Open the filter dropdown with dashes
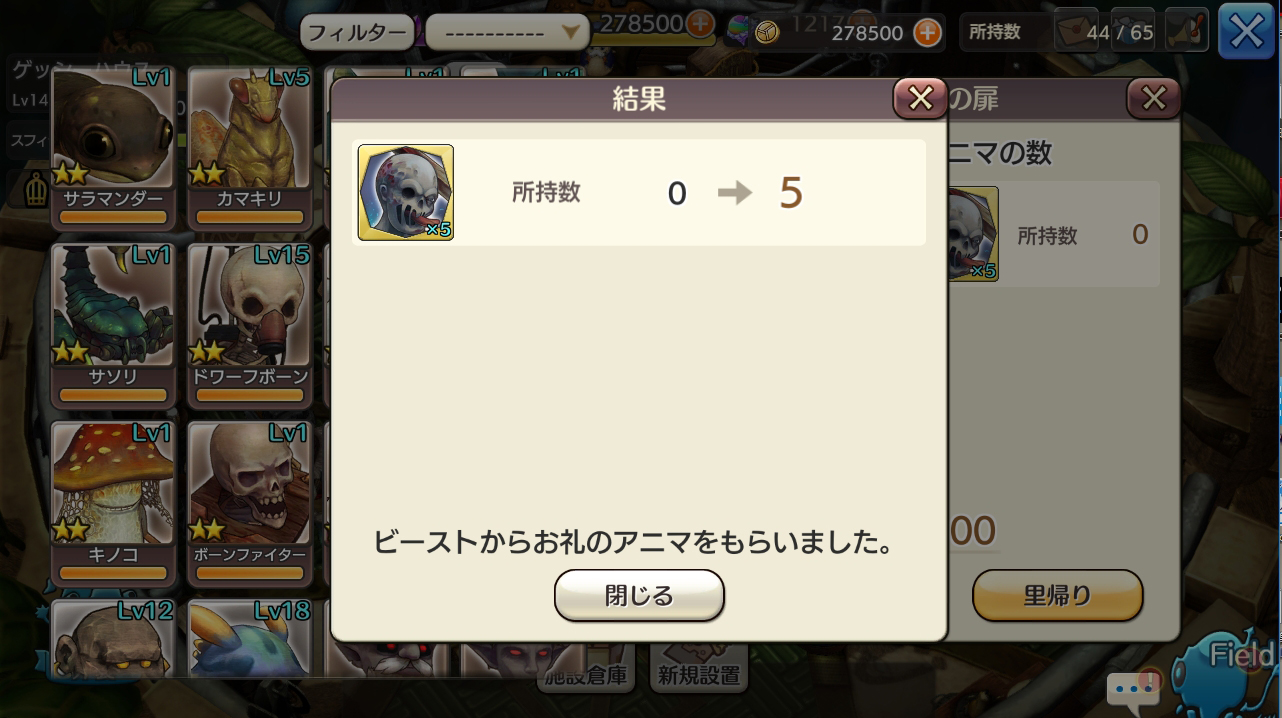 tap(506, 32)
